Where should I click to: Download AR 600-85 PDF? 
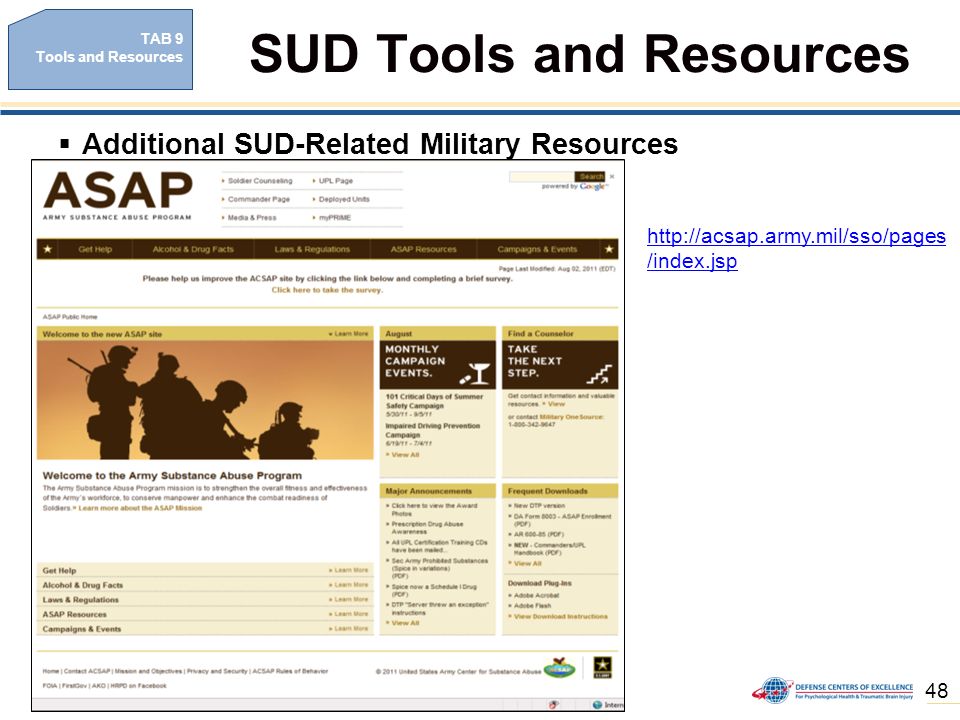click(x=538, y=534)
